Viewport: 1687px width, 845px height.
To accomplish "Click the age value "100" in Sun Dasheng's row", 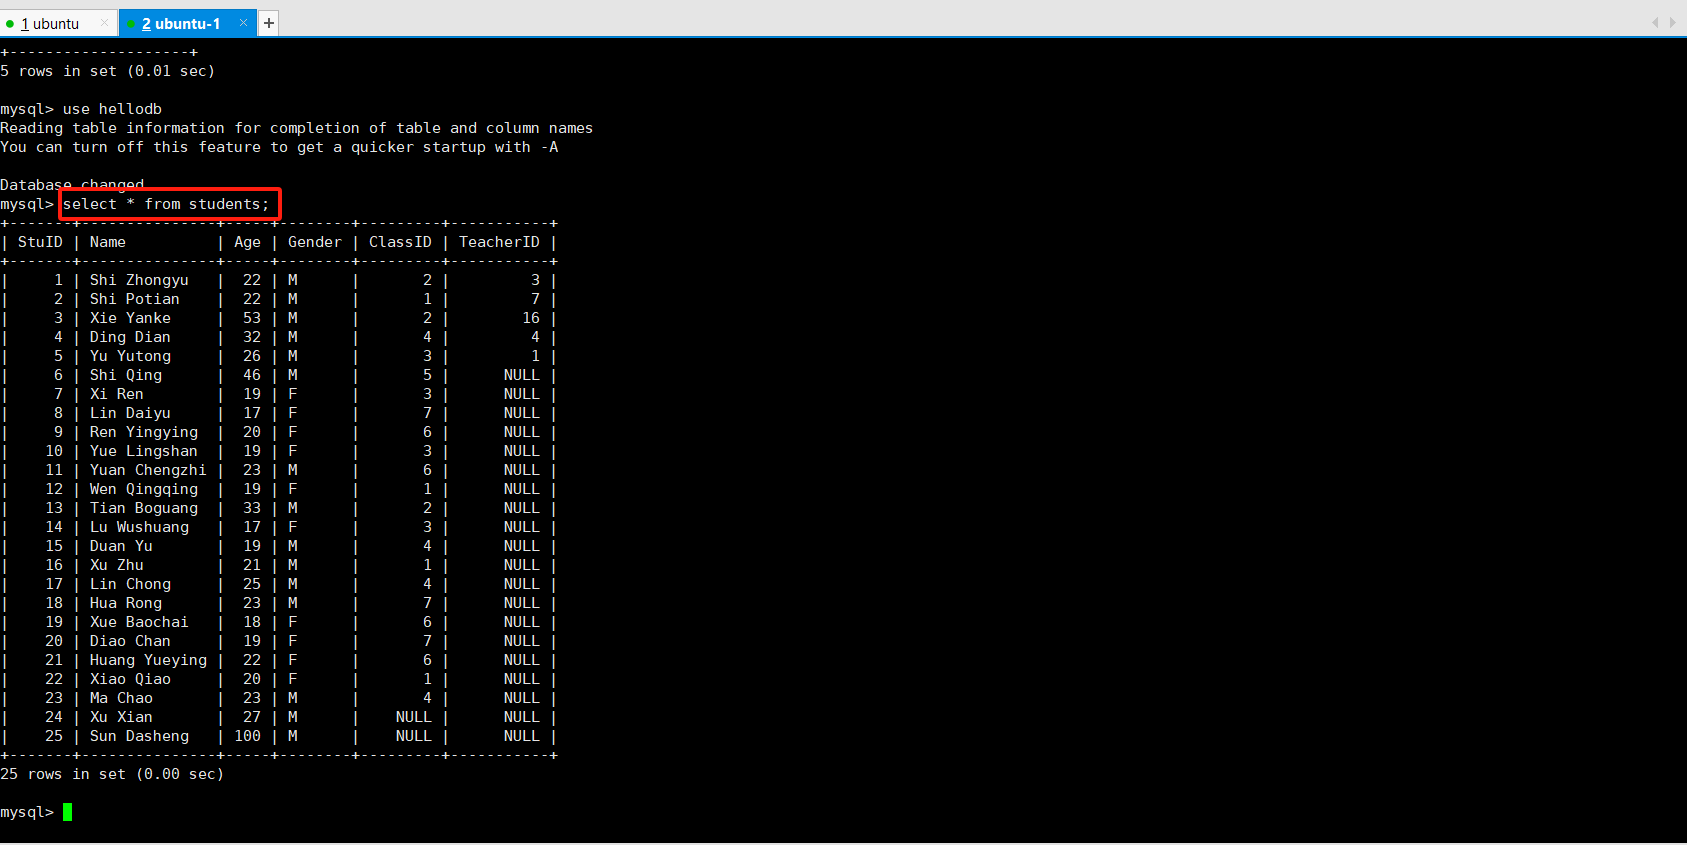I will (x=247, y=736).
